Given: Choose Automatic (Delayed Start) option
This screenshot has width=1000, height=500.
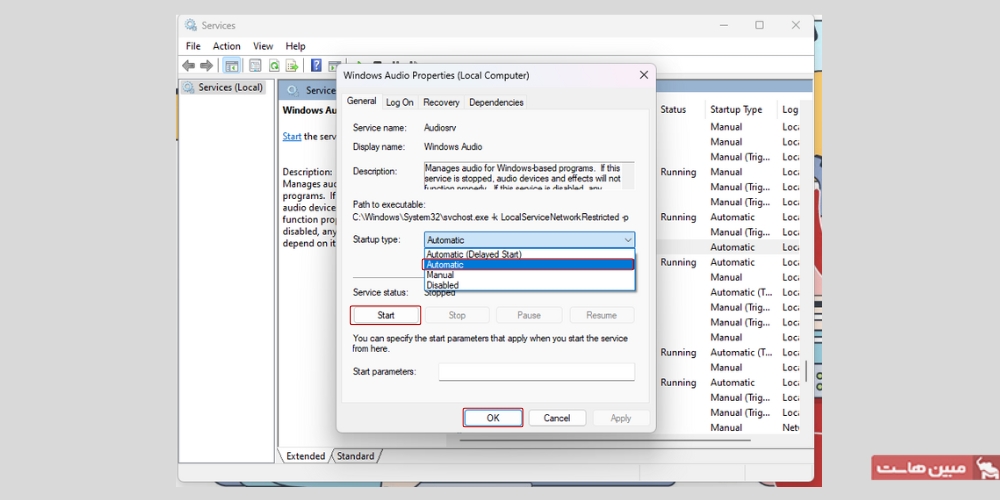Looking at the screenshot, I should (x=474, y=254).
